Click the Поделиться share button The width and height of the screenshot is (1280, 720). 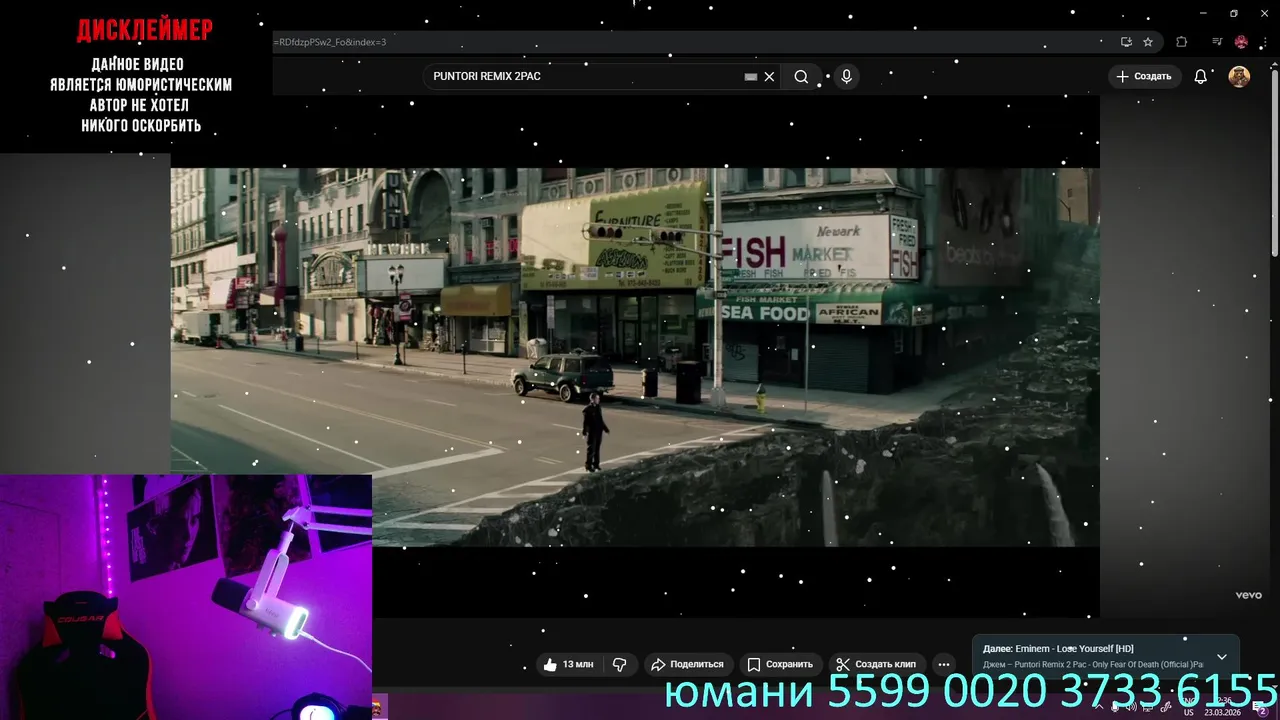[687, 664]
